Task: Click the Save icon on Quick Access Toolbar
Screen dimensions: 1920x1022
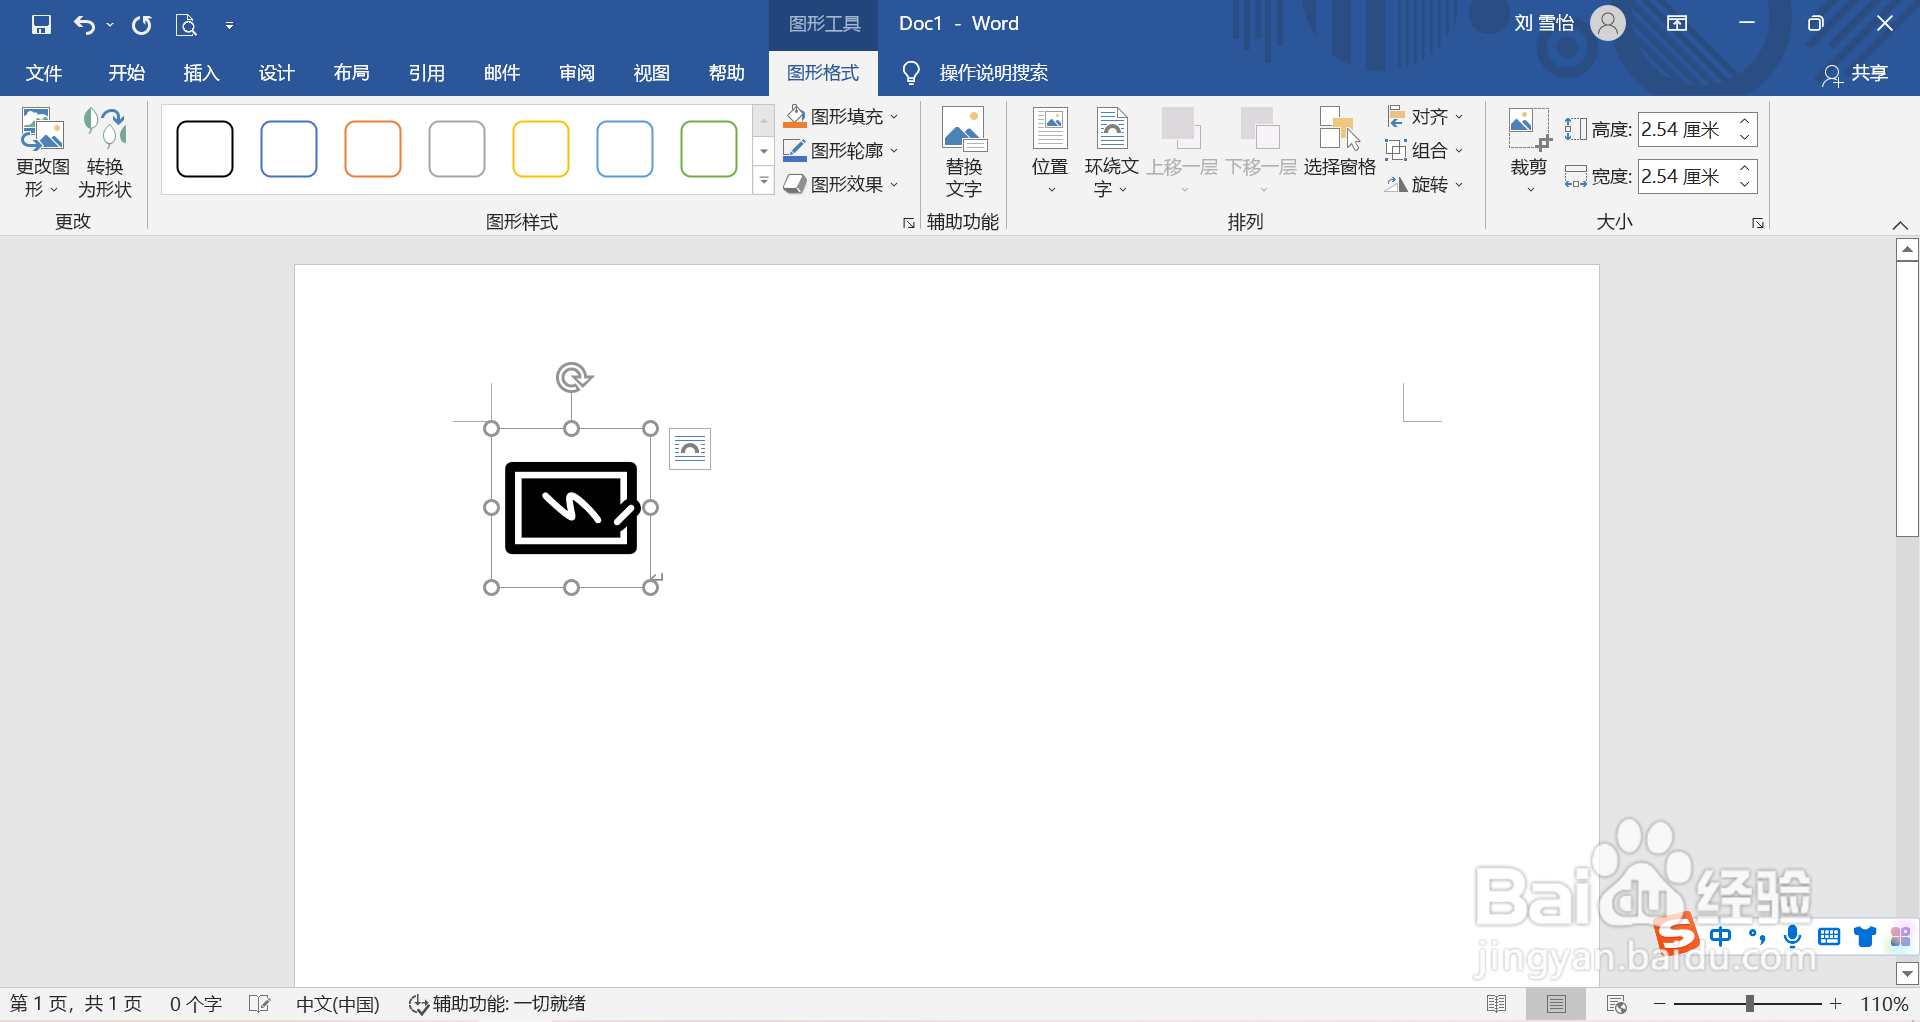Action: coord(40,24)
